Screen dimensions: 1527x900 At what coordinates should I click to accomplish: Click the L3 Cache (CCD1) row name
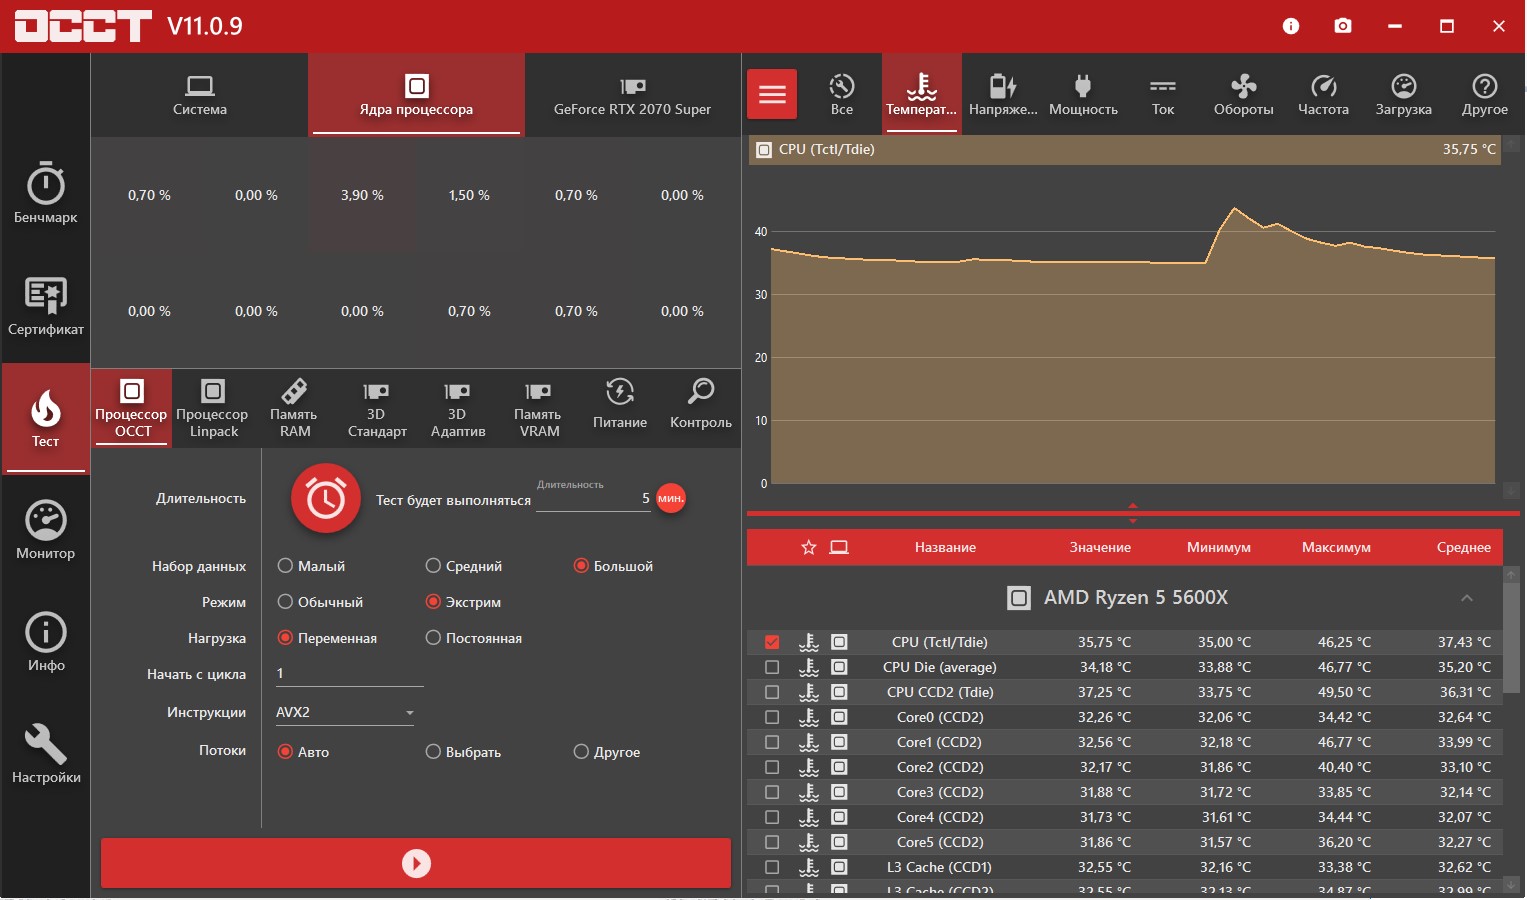[x=939, y=867]
